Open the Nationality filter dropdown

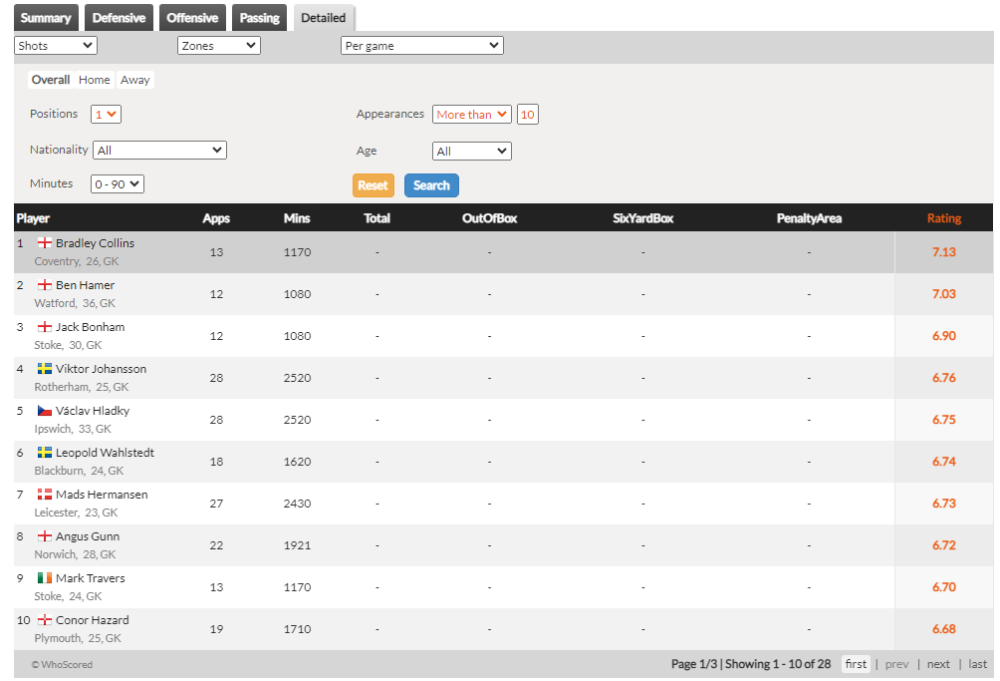[160, 150]
